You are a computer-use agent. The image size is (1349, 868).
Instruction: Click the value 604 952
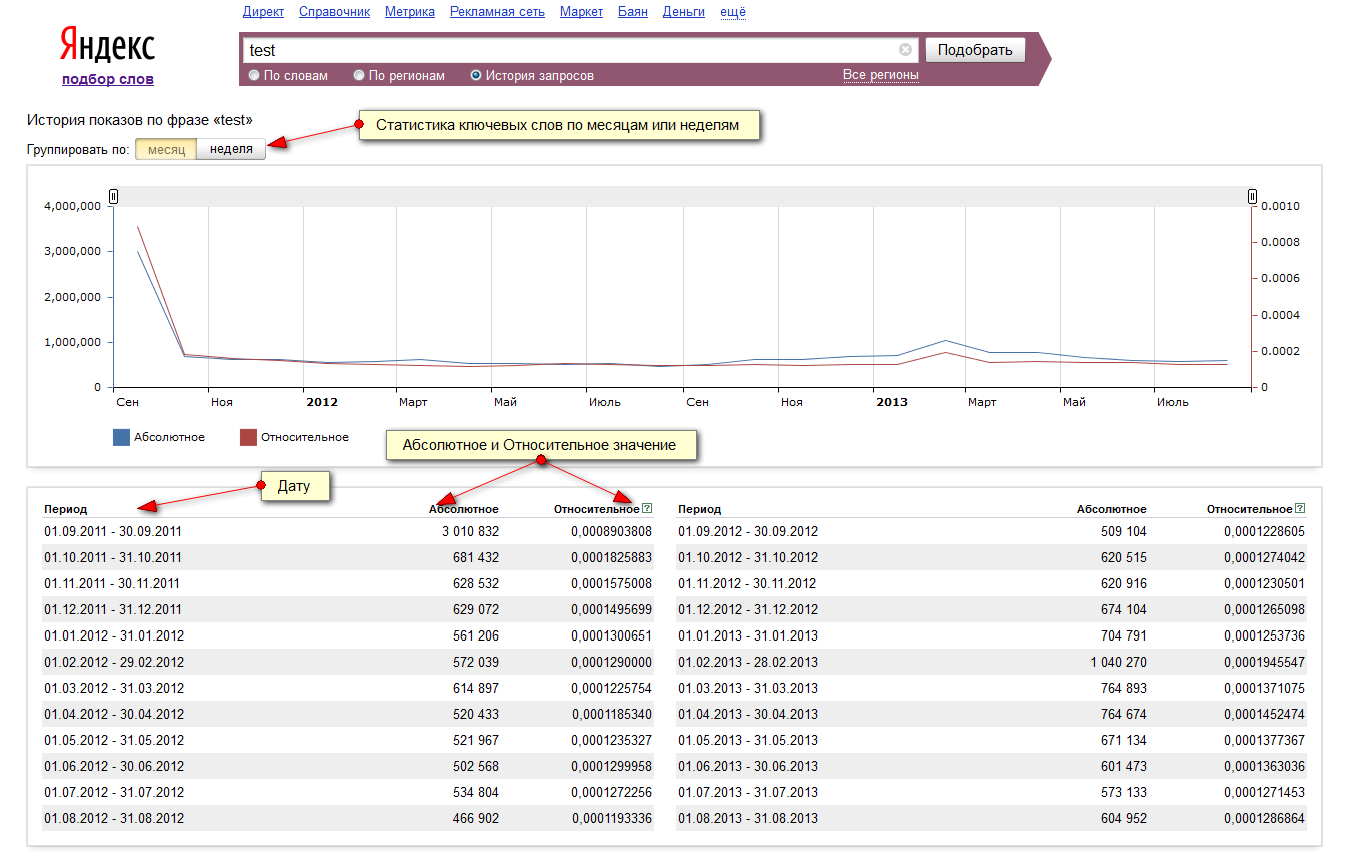click(x=1124, y=818)
